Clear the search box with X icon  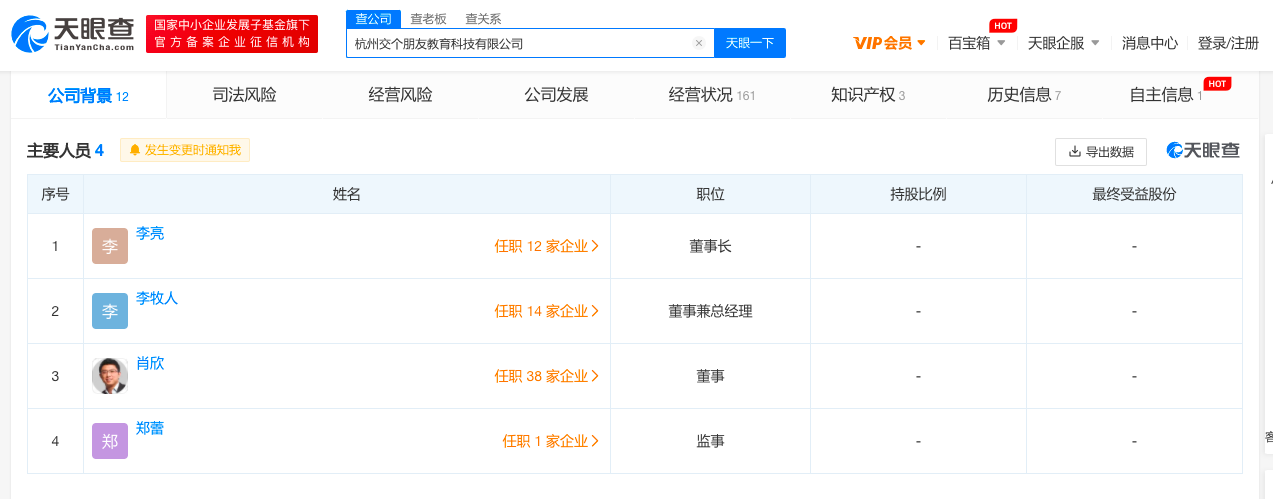[699, 43]
